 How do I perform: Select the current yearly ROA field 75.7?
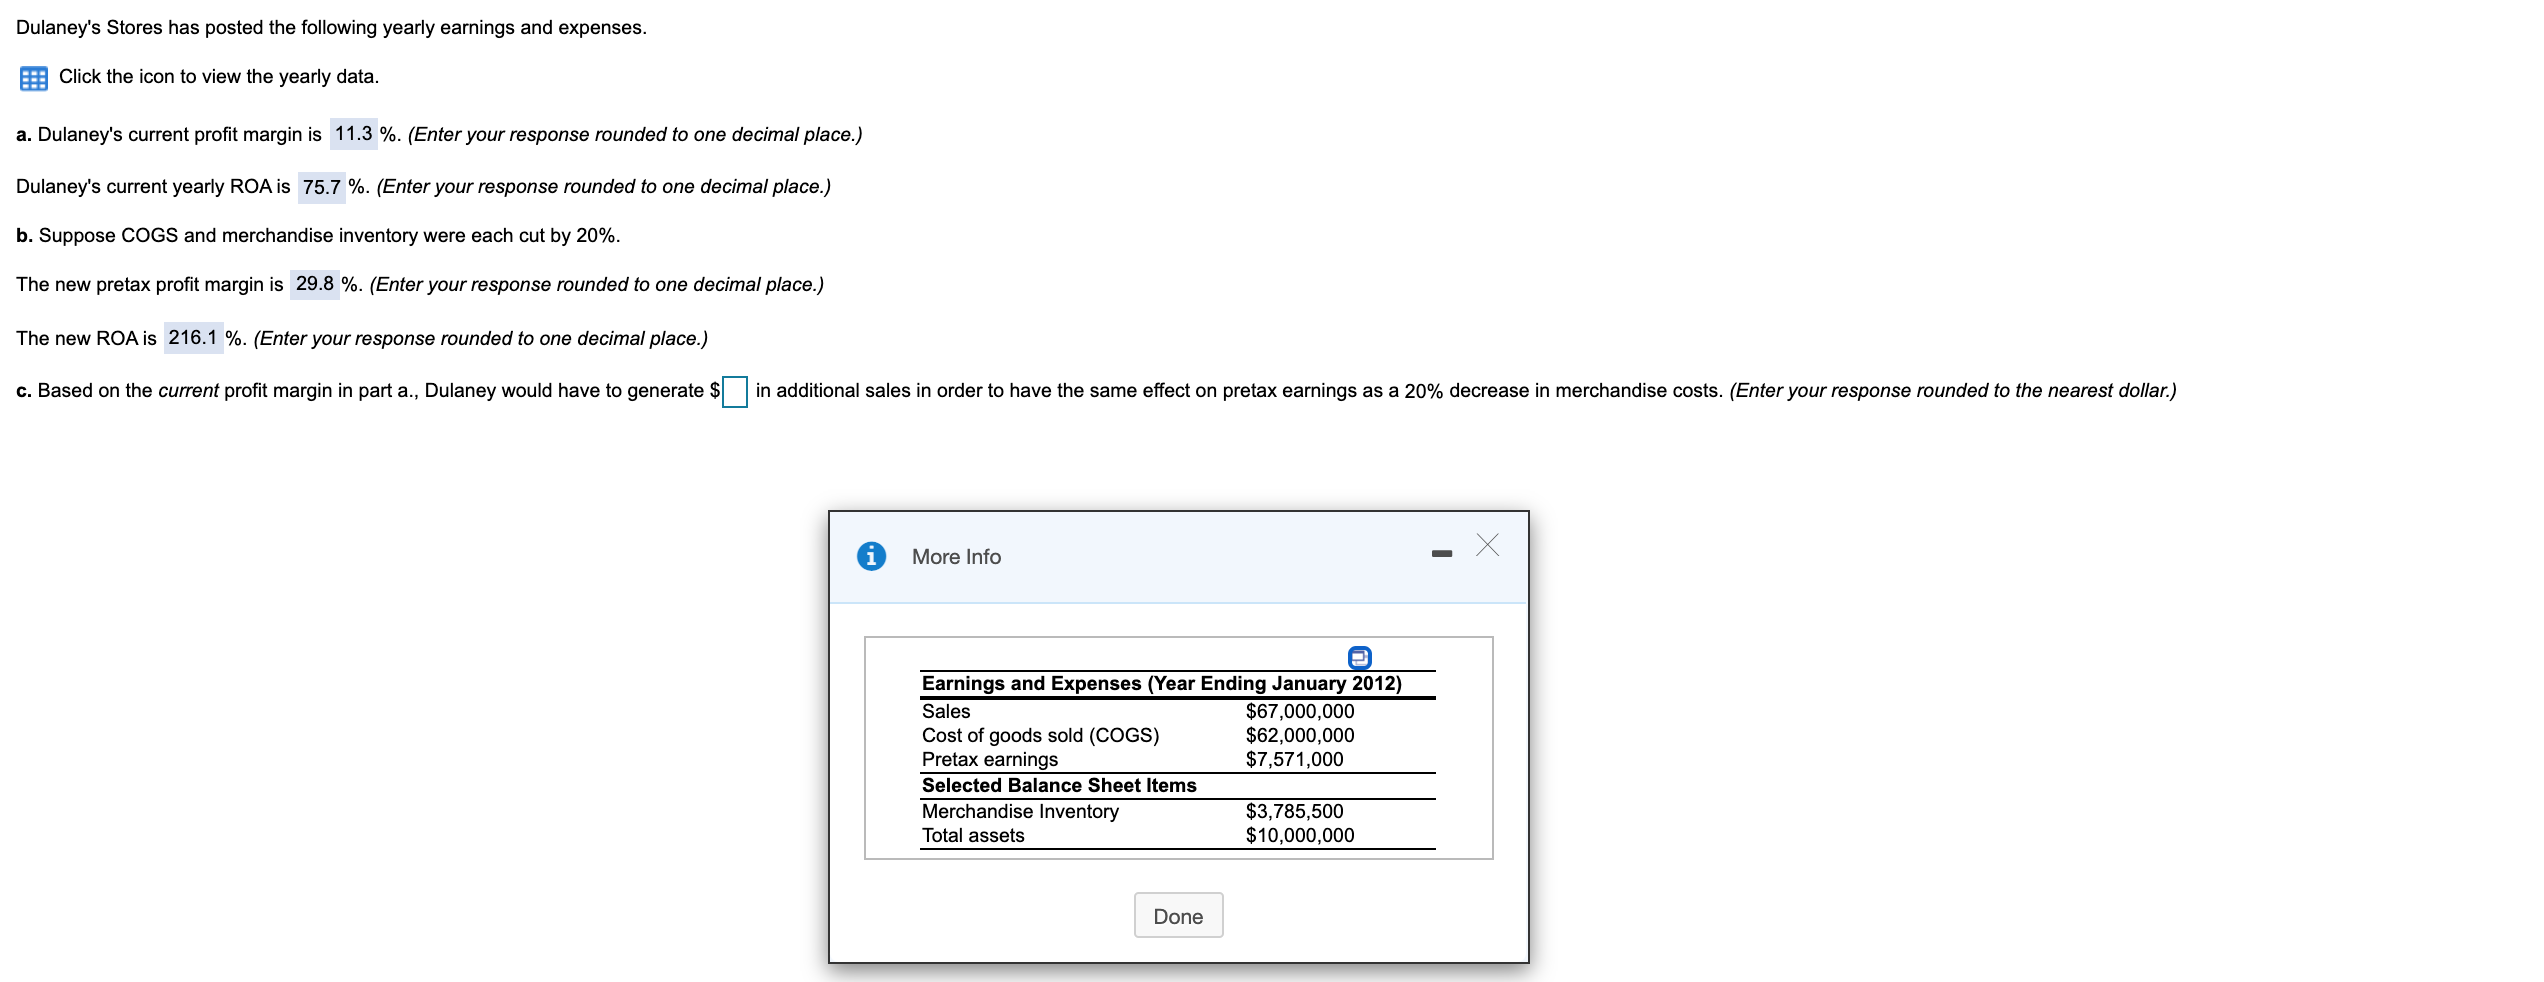click(322, 187)
